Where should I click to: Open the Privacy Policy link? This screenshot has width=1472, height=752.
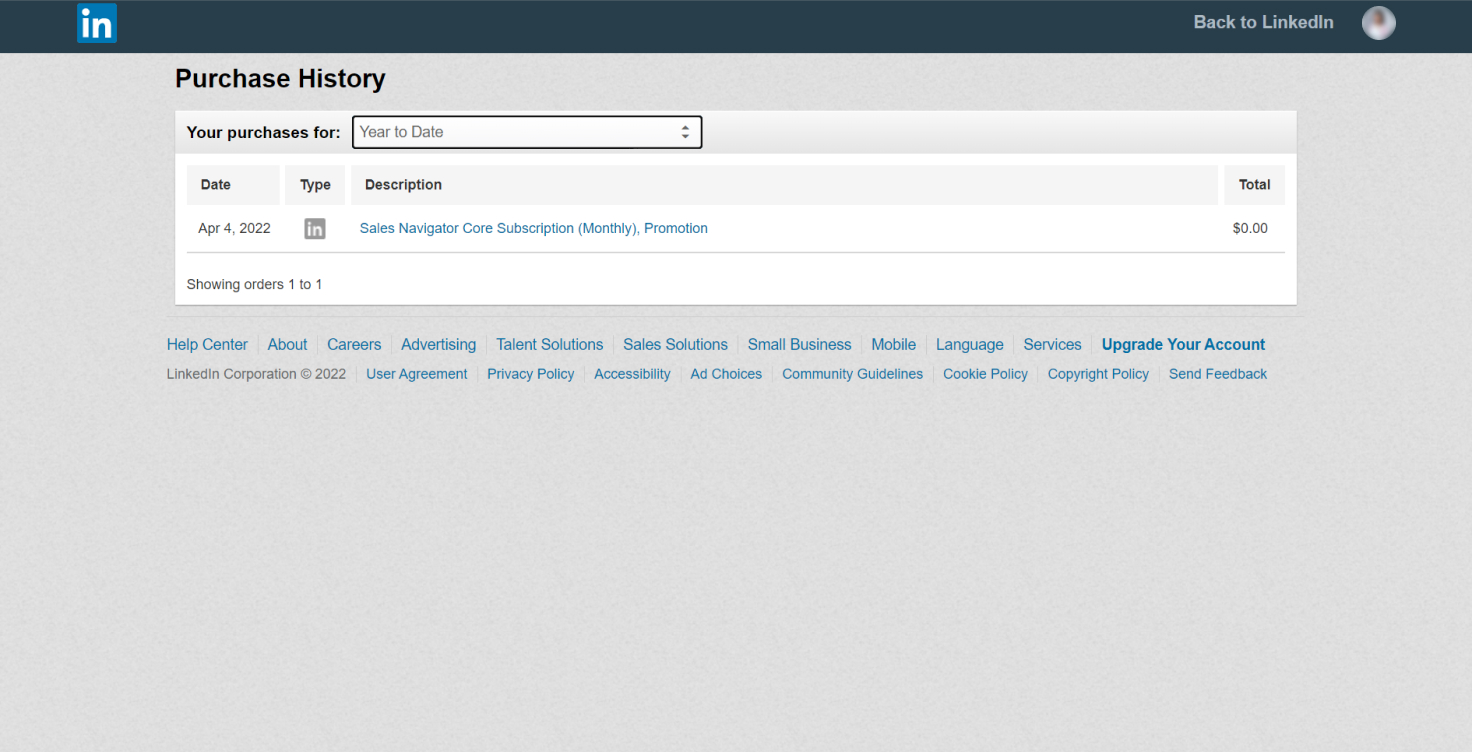click(530, 374)
